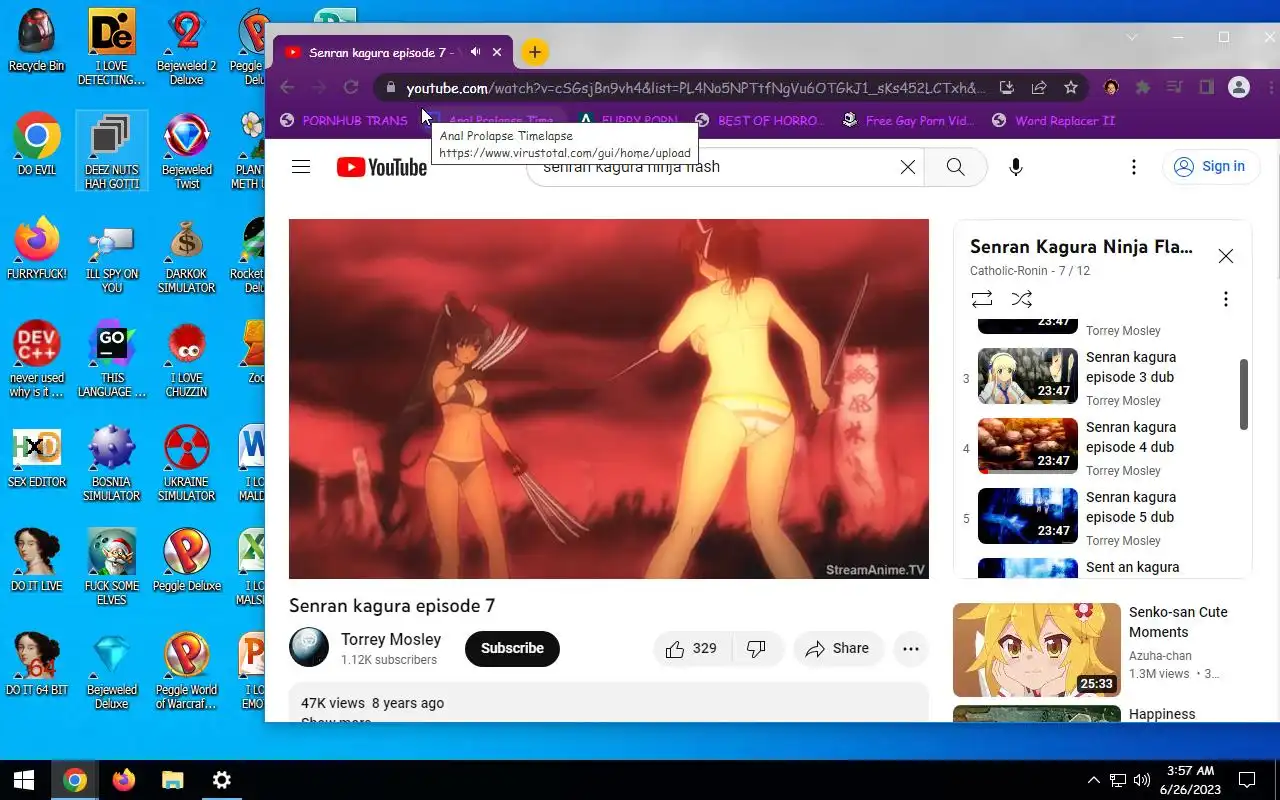Image resolution: width=1280 pixels, height=800 pixels.
Task: Open the BEST OF HORRO... bookmark
Action: tap(760, 121)
